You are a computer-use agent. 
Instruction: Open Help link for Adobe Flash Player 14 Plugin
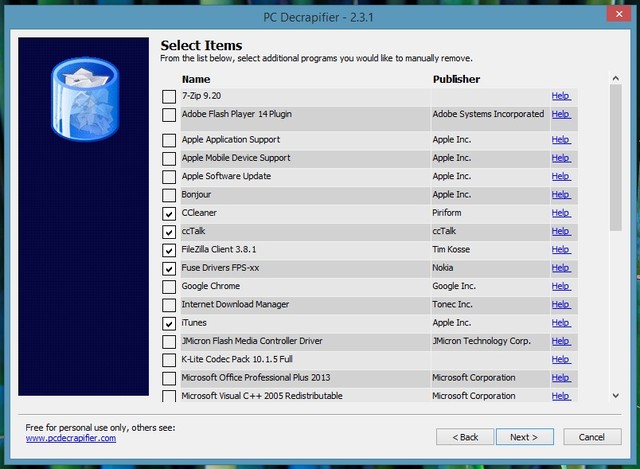pyautogui.click(x=561, y=115)
